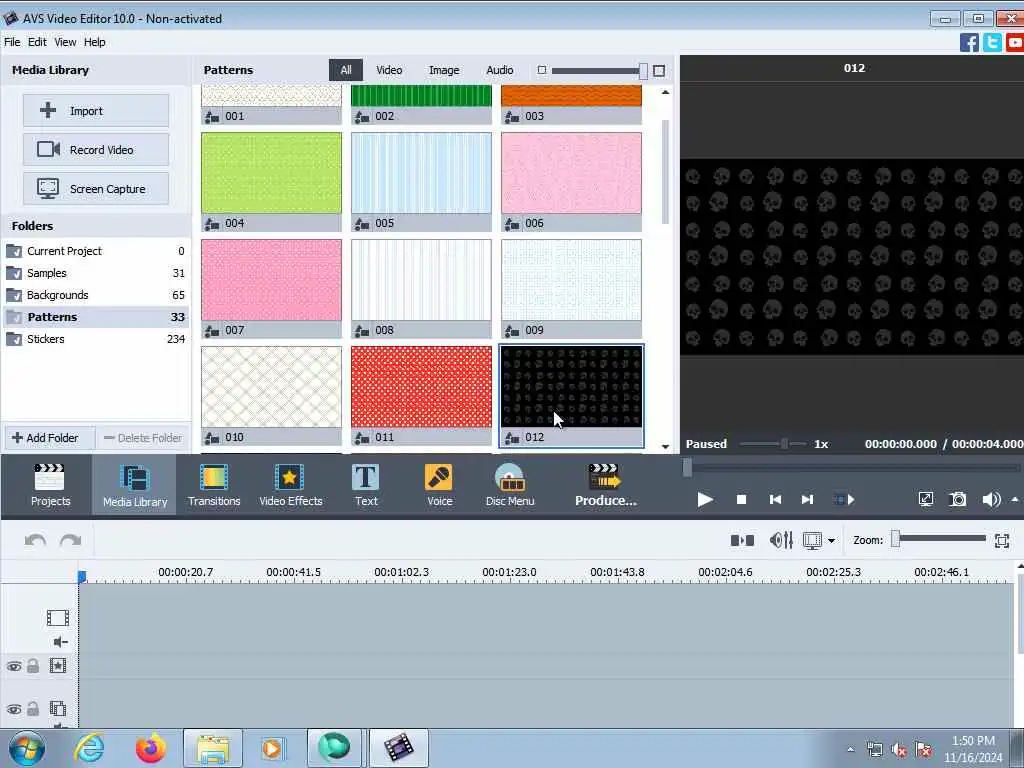Open the AVS Facebook page icon
Viewport: 1024px width, 768px height.
coord(969,42)
